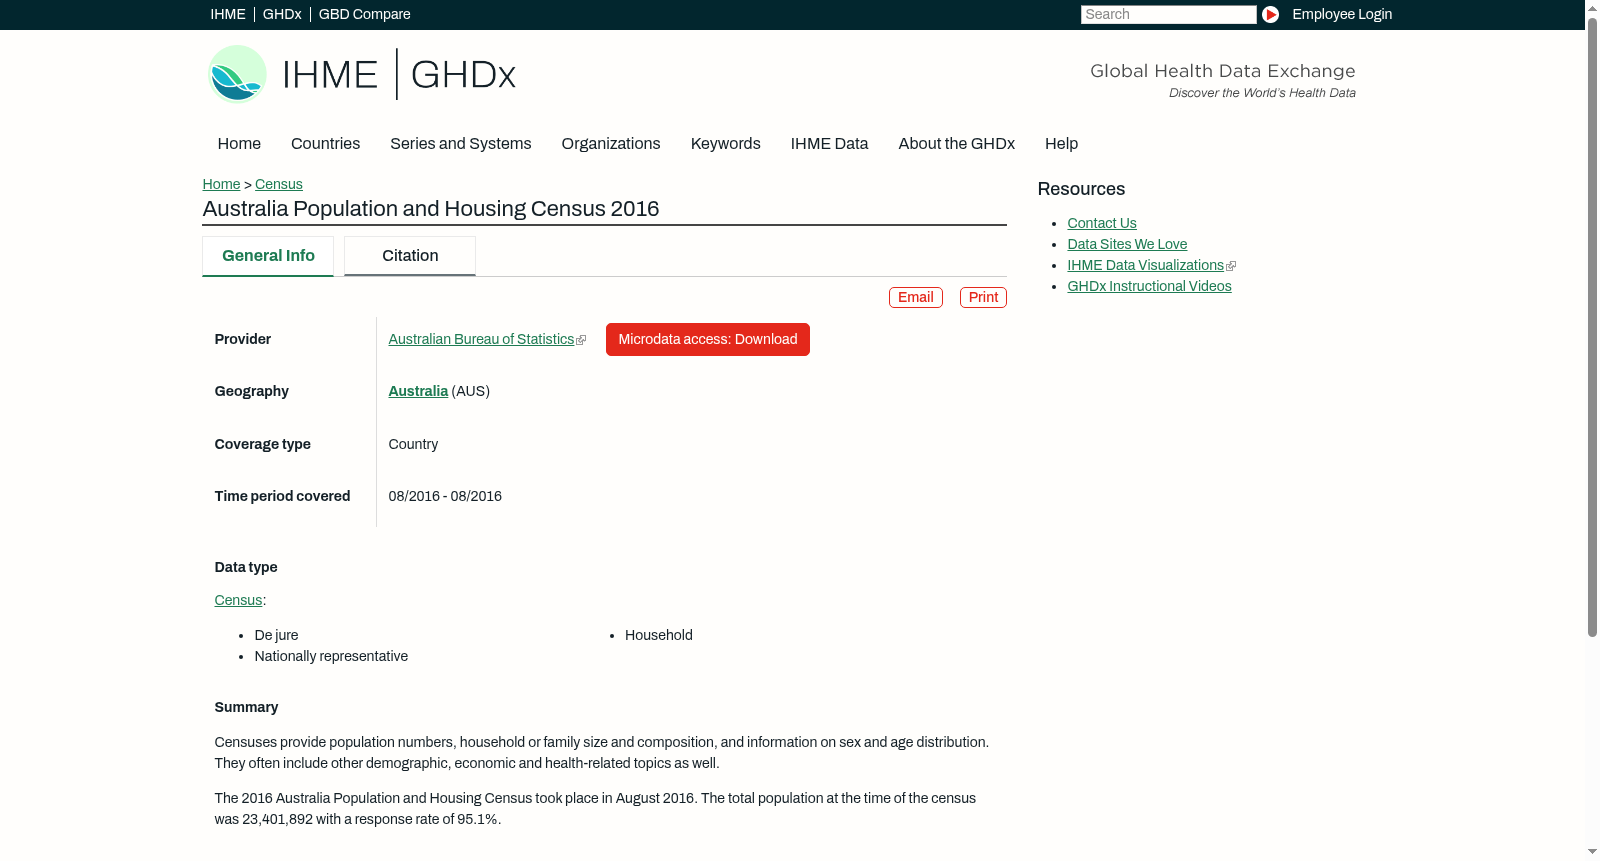Click the scrollbar up arrow
This screenshot has height=861, width=1600.
1593,8
